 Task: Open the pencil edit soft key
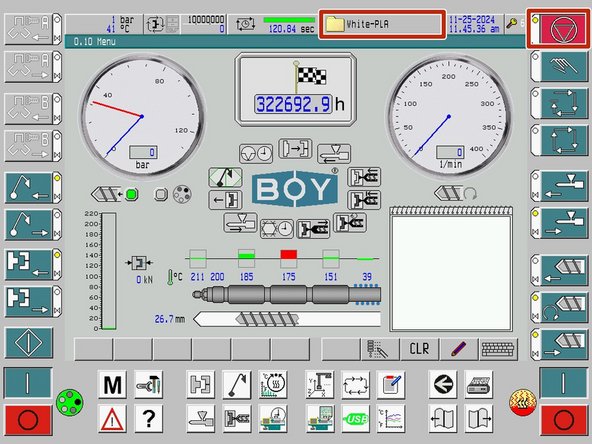459,349
